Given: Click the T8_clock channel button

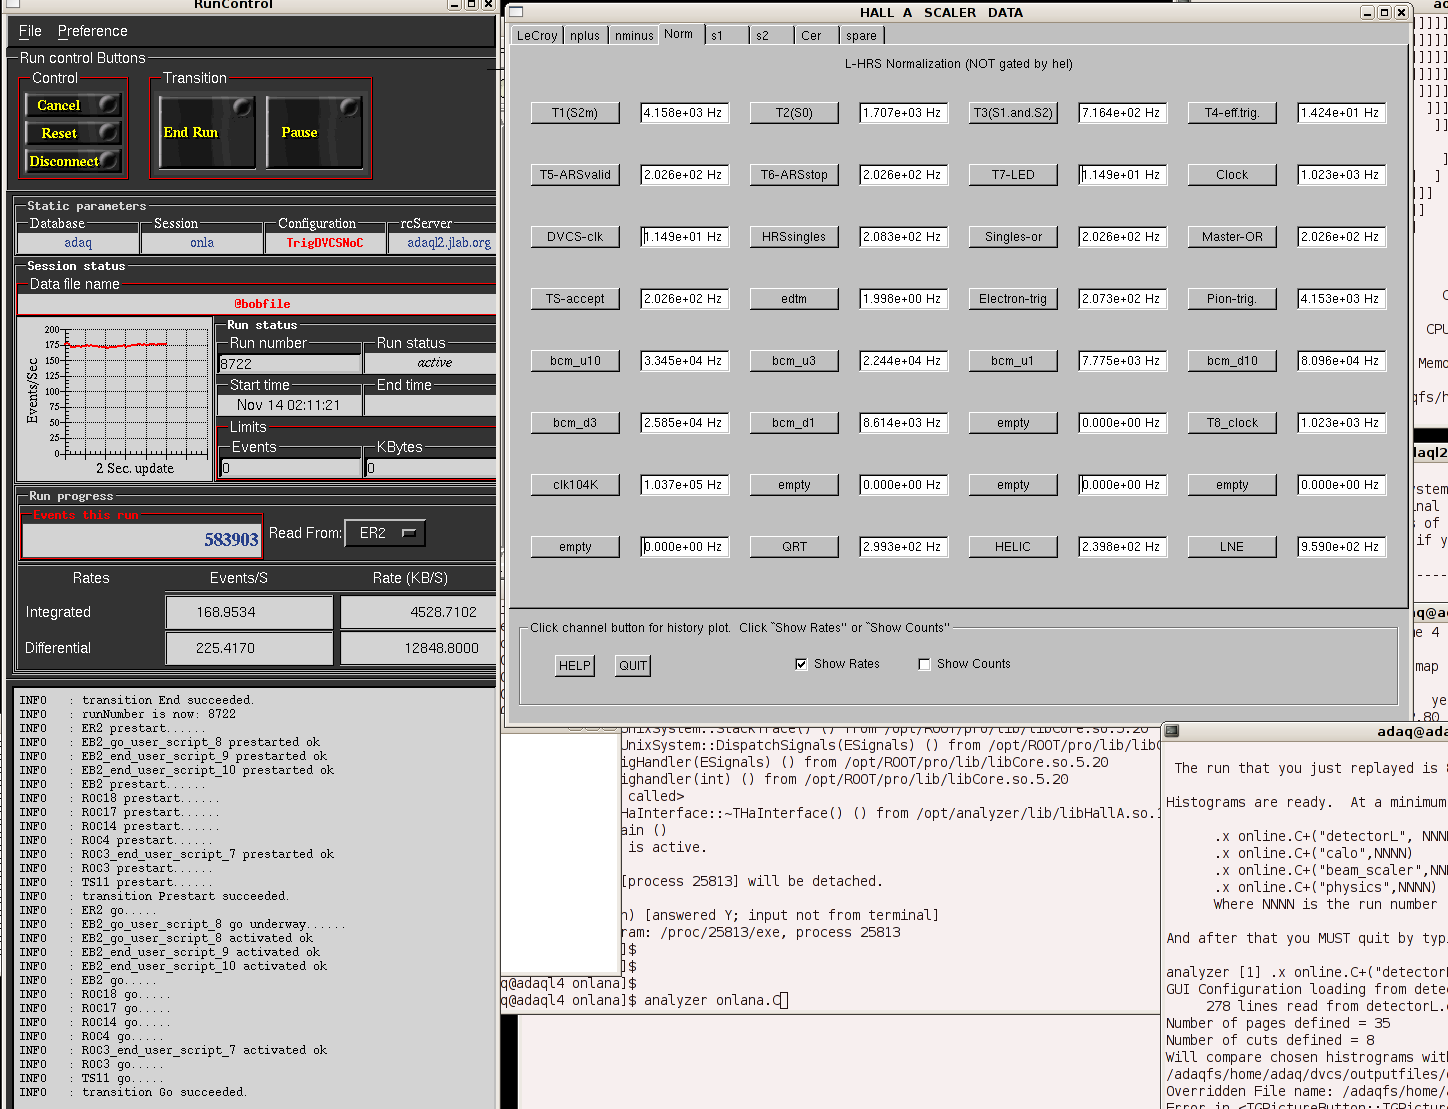Looking at the screenshot, I should pos(1232,423).
